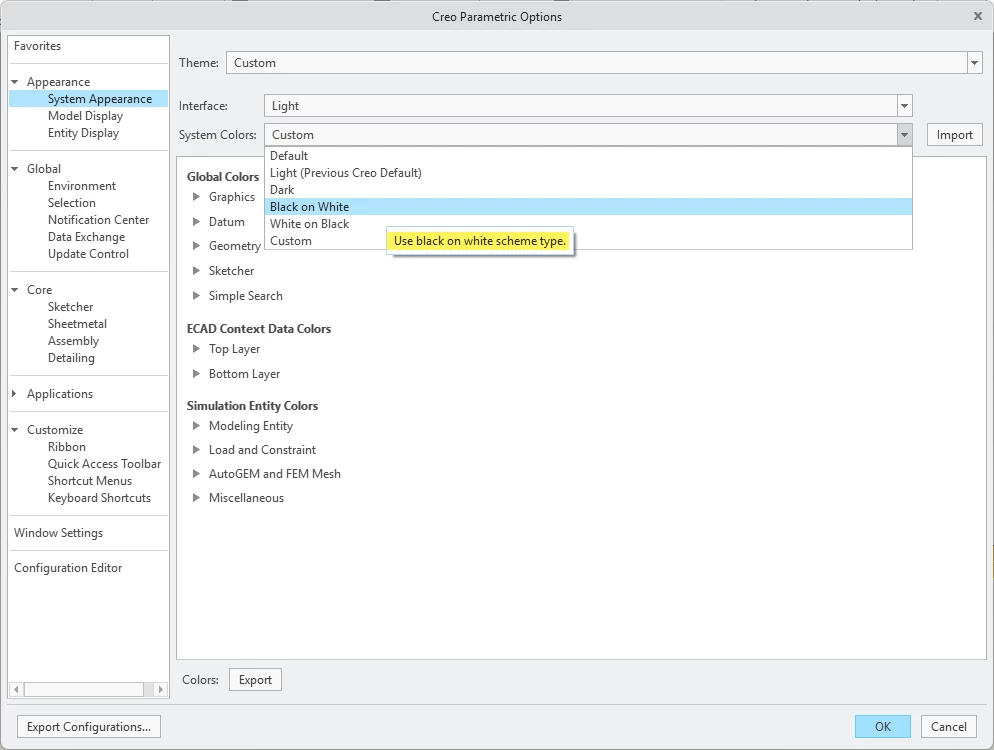Select the Dark color scheme
Image resolution: width=994 pixels, height=750 pixels.
coord(588,190)
